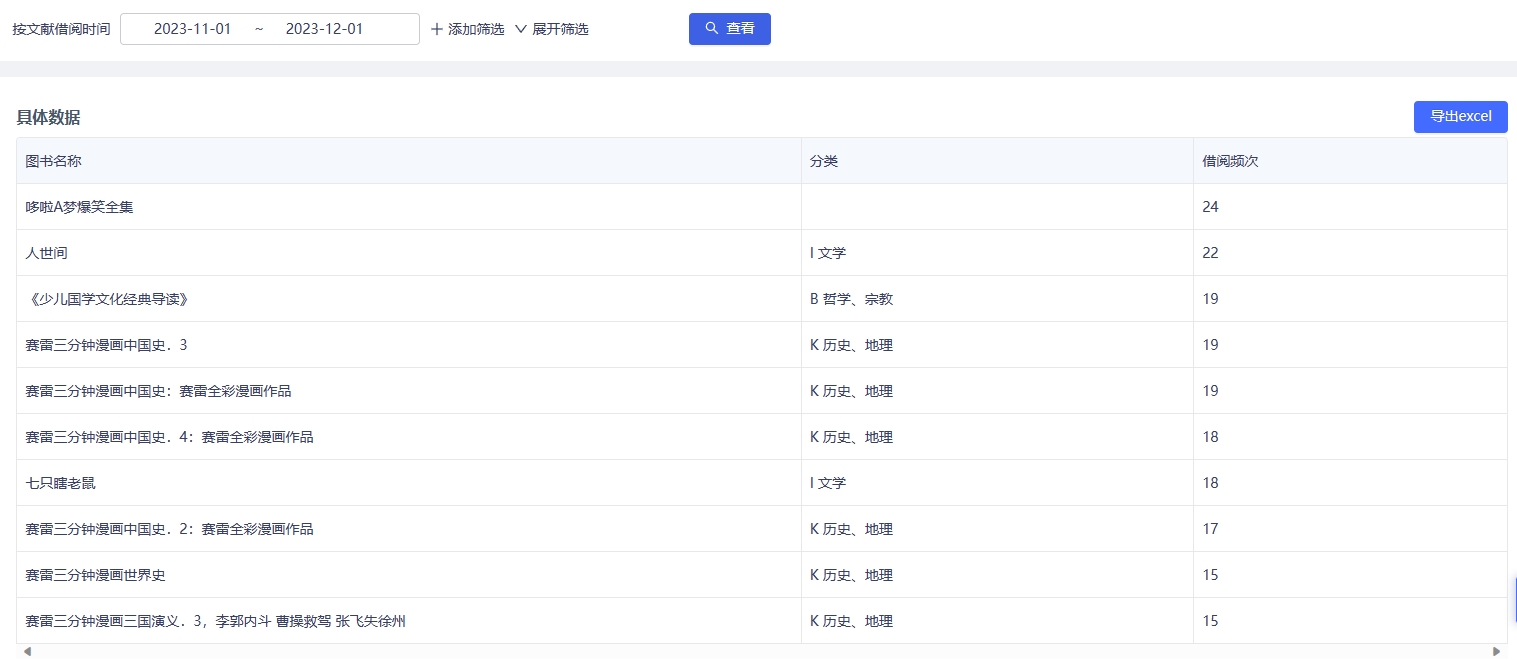Image resolution: width=1517 pixels, height=669 pixels.
Task: Click the horizontal scrollbar left arrow
Action: 27,652
